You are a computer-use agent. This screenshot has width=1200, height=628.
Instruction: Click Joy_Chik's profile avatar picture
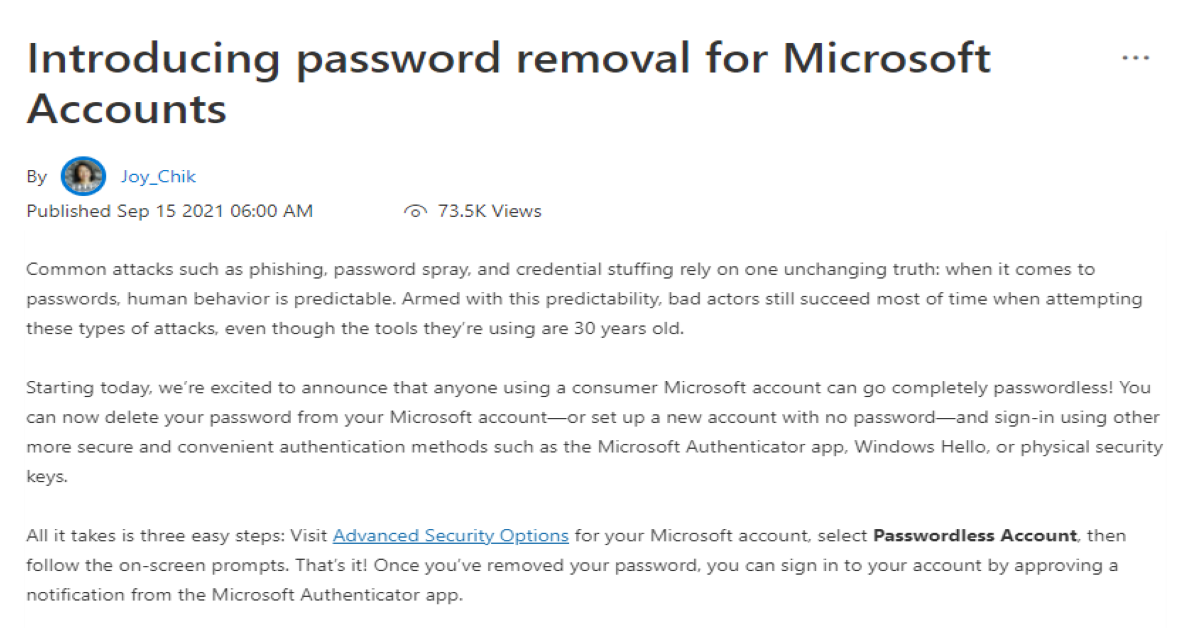[83, 177]
